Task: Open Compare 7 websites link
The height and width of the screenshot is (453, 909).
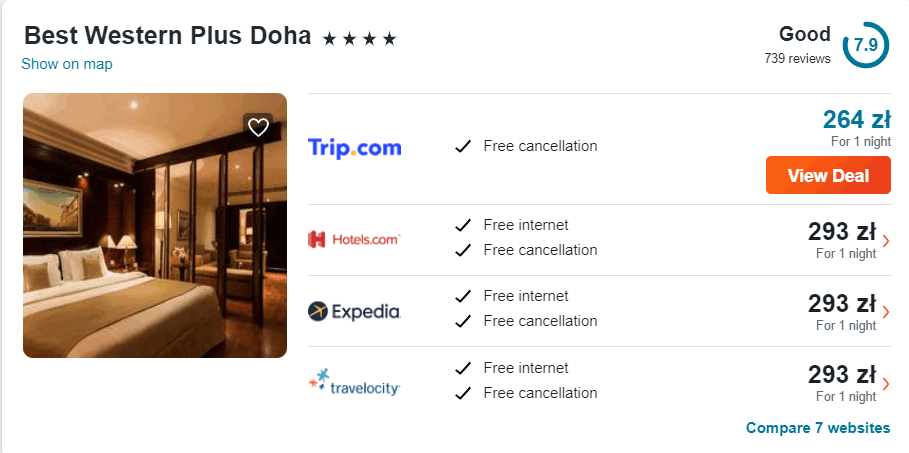Action: (817, 428)
